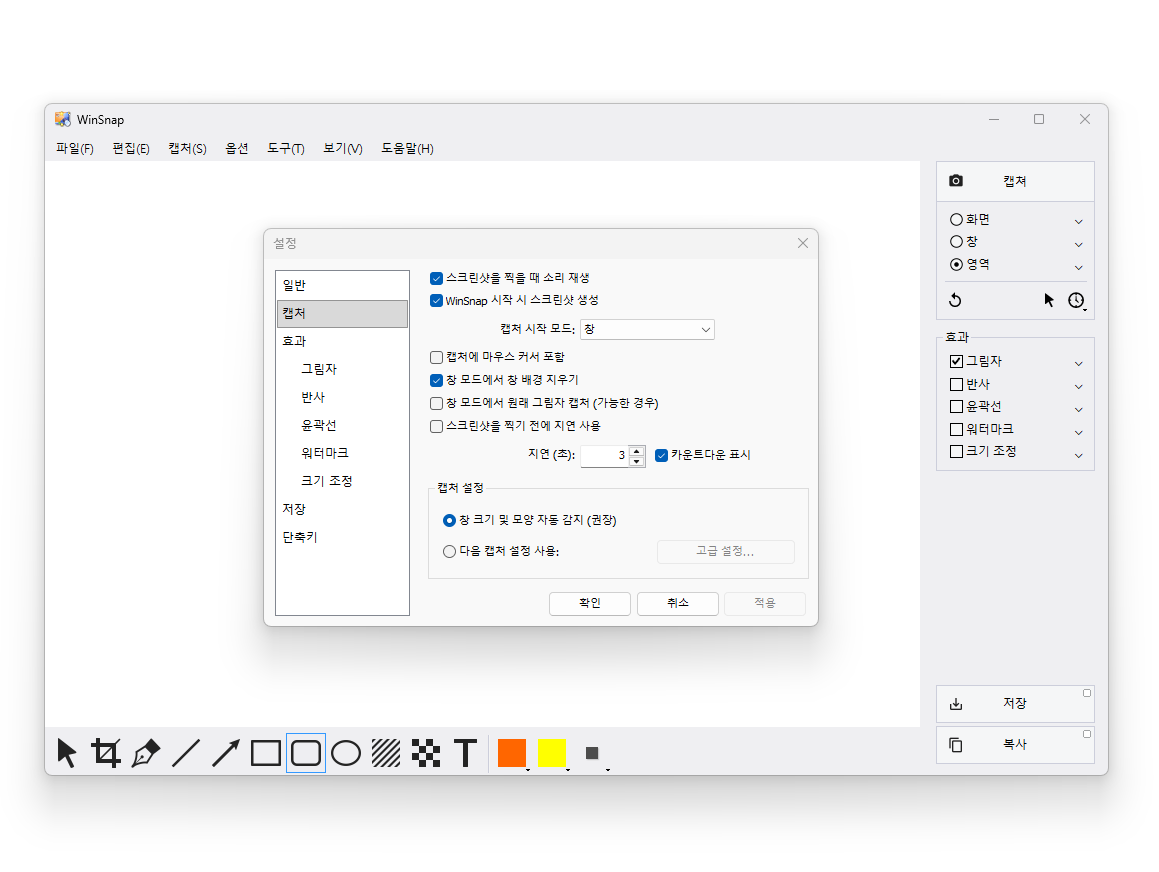Click the 지연 (초) number field
The height and width of the screenshot is (872, 1159).
[x=605, y=456]
